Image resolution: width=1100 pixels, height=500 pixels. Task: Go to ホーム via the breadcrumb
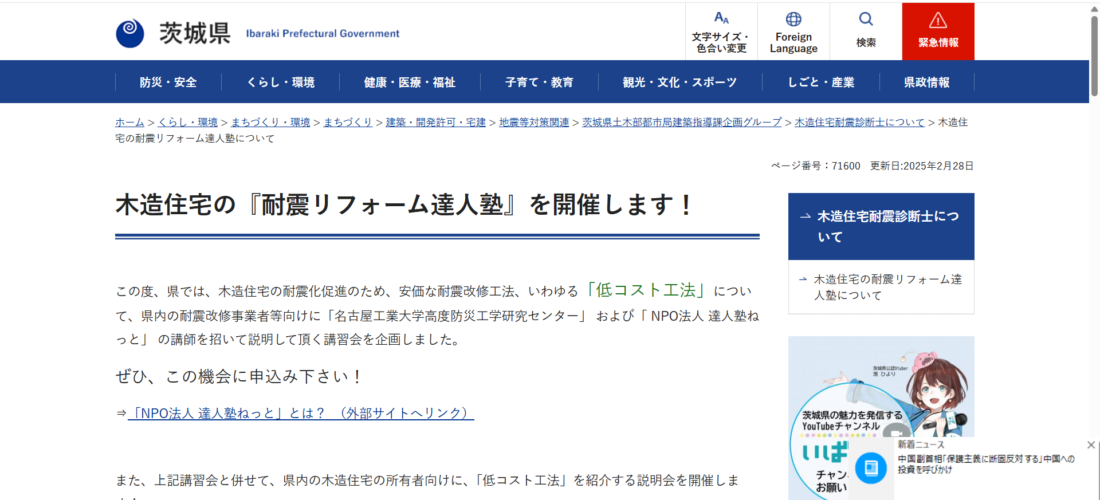(x=129, y=122)
